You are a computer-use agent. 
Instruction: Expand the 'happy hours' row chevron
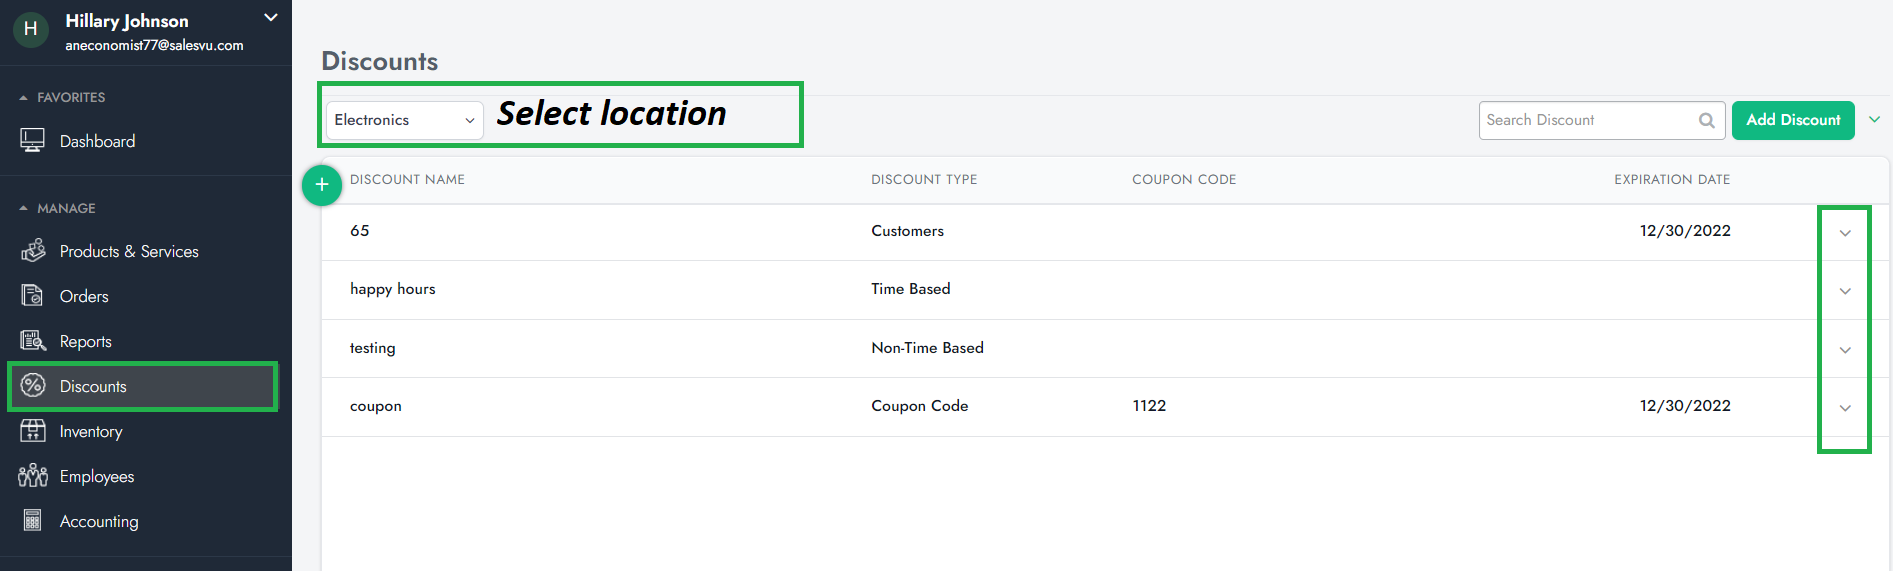(1845, 291)
